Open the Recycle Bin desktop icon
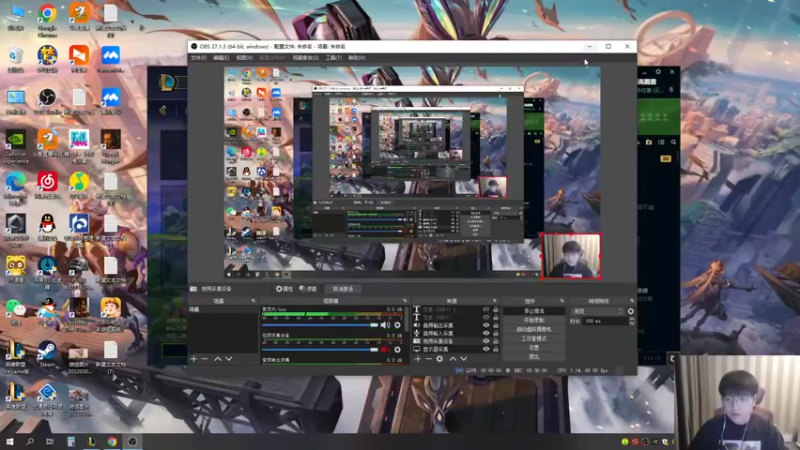Screen dimensions: 800x450 coord(15,60)
